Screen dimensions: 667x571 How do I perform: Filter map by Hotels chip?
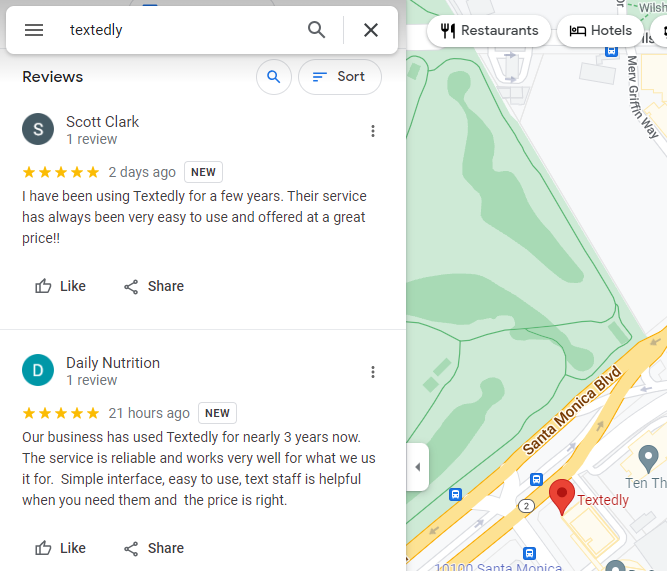click(600, 31)
